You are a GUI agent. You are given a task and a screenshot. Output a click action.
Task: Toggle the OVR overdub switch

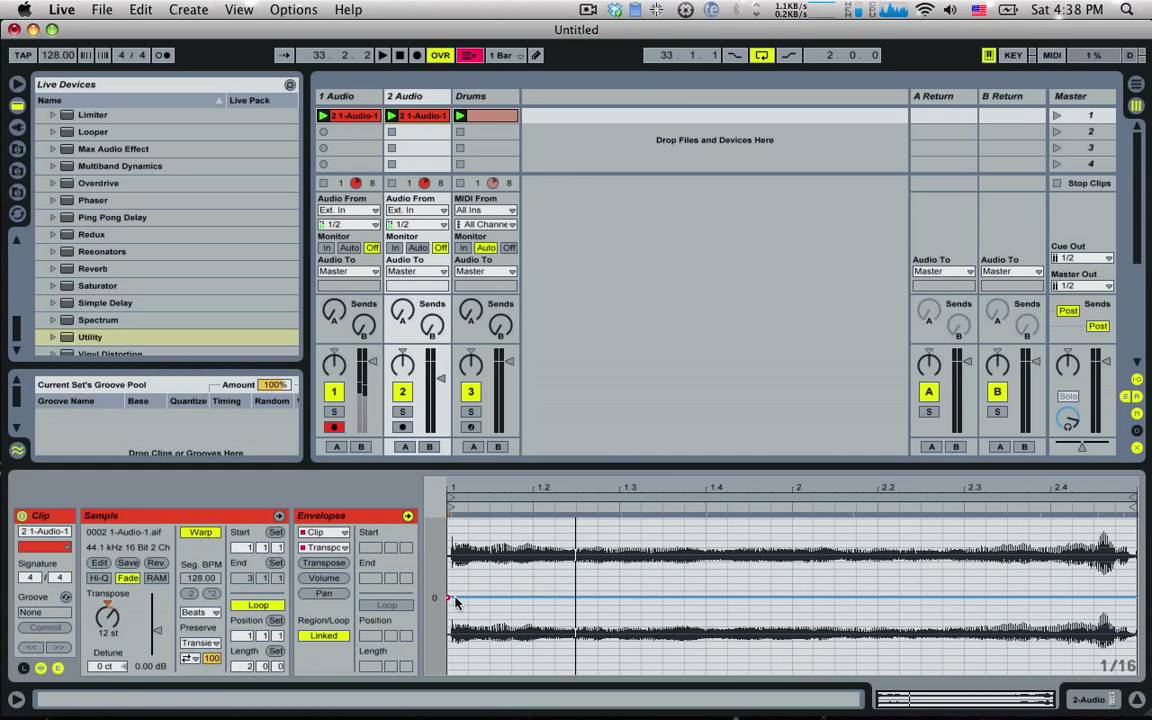click(440, 55)
